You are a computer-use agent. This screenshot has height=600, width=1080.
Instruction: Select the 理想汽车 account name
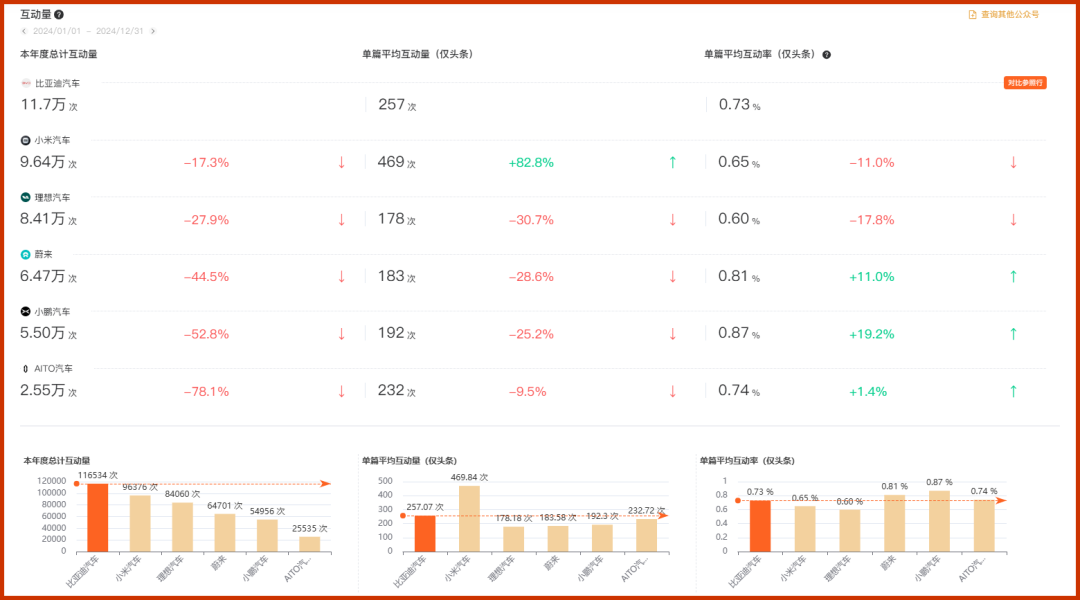pos(52,198)
